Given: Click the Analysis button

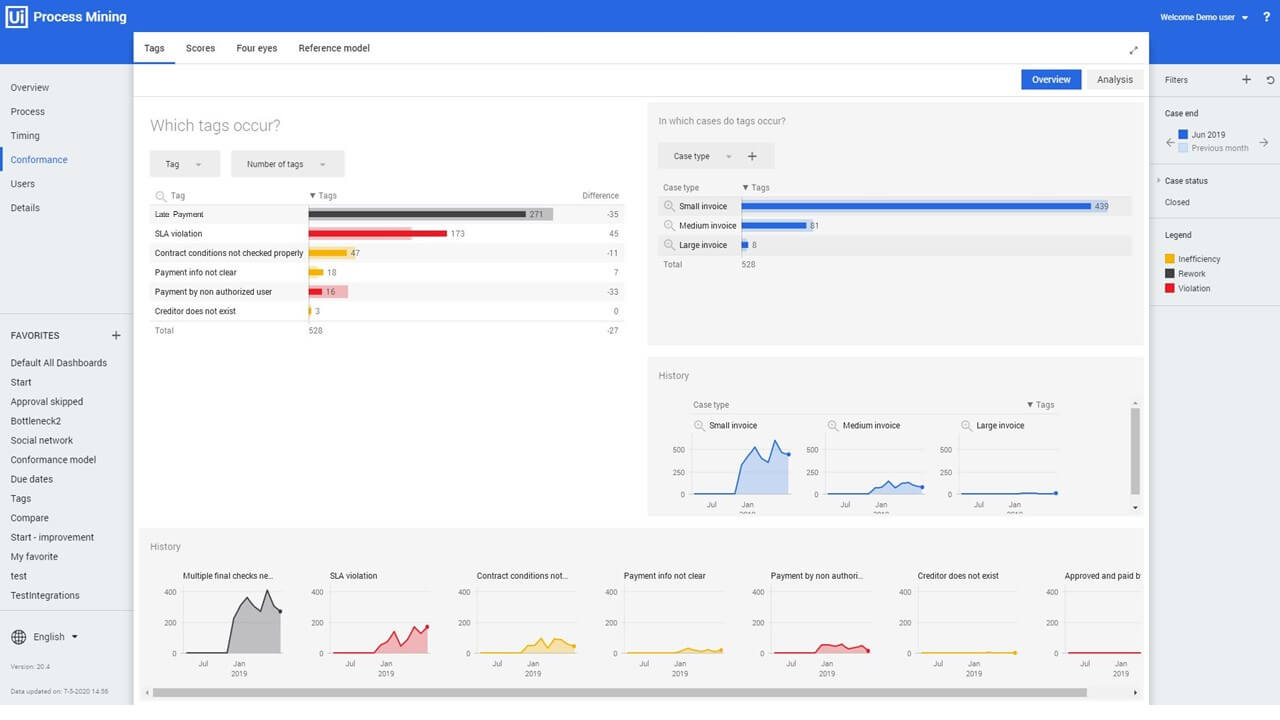Looking at the screenshot, I should click(1114, 80).
